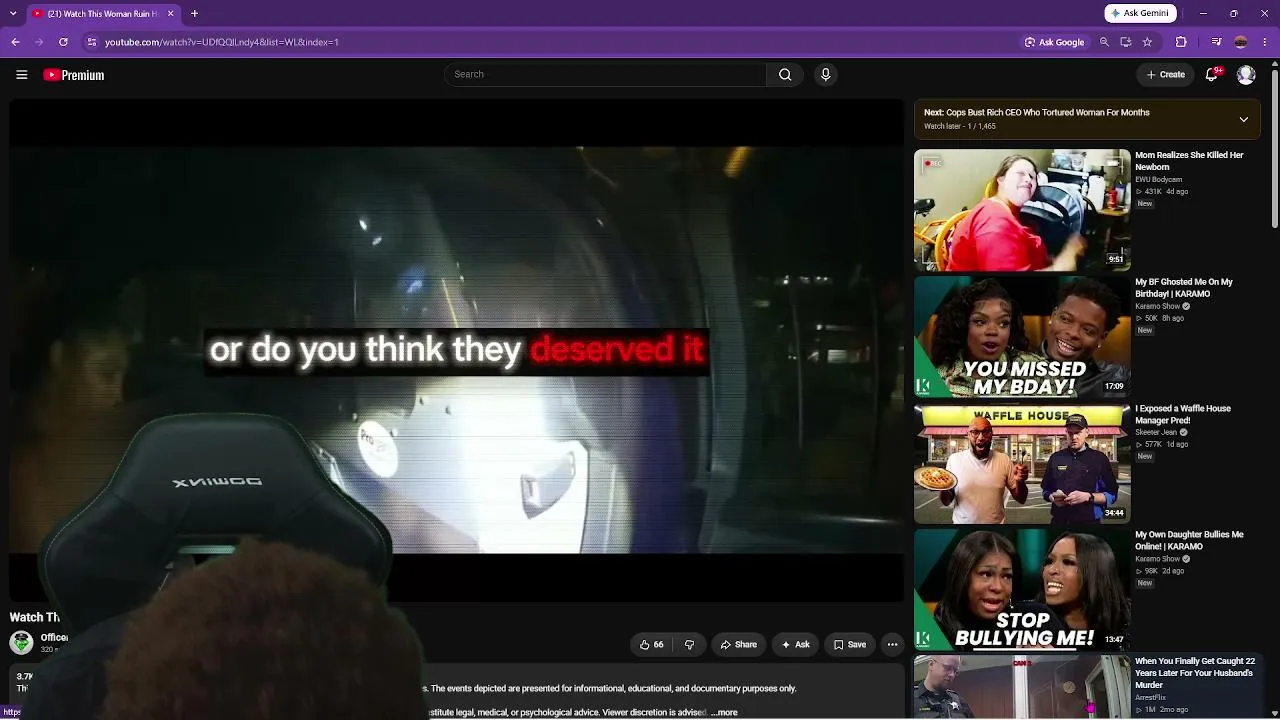Open Mom Realizes She Killed thumbnail

pos(1022,210)
